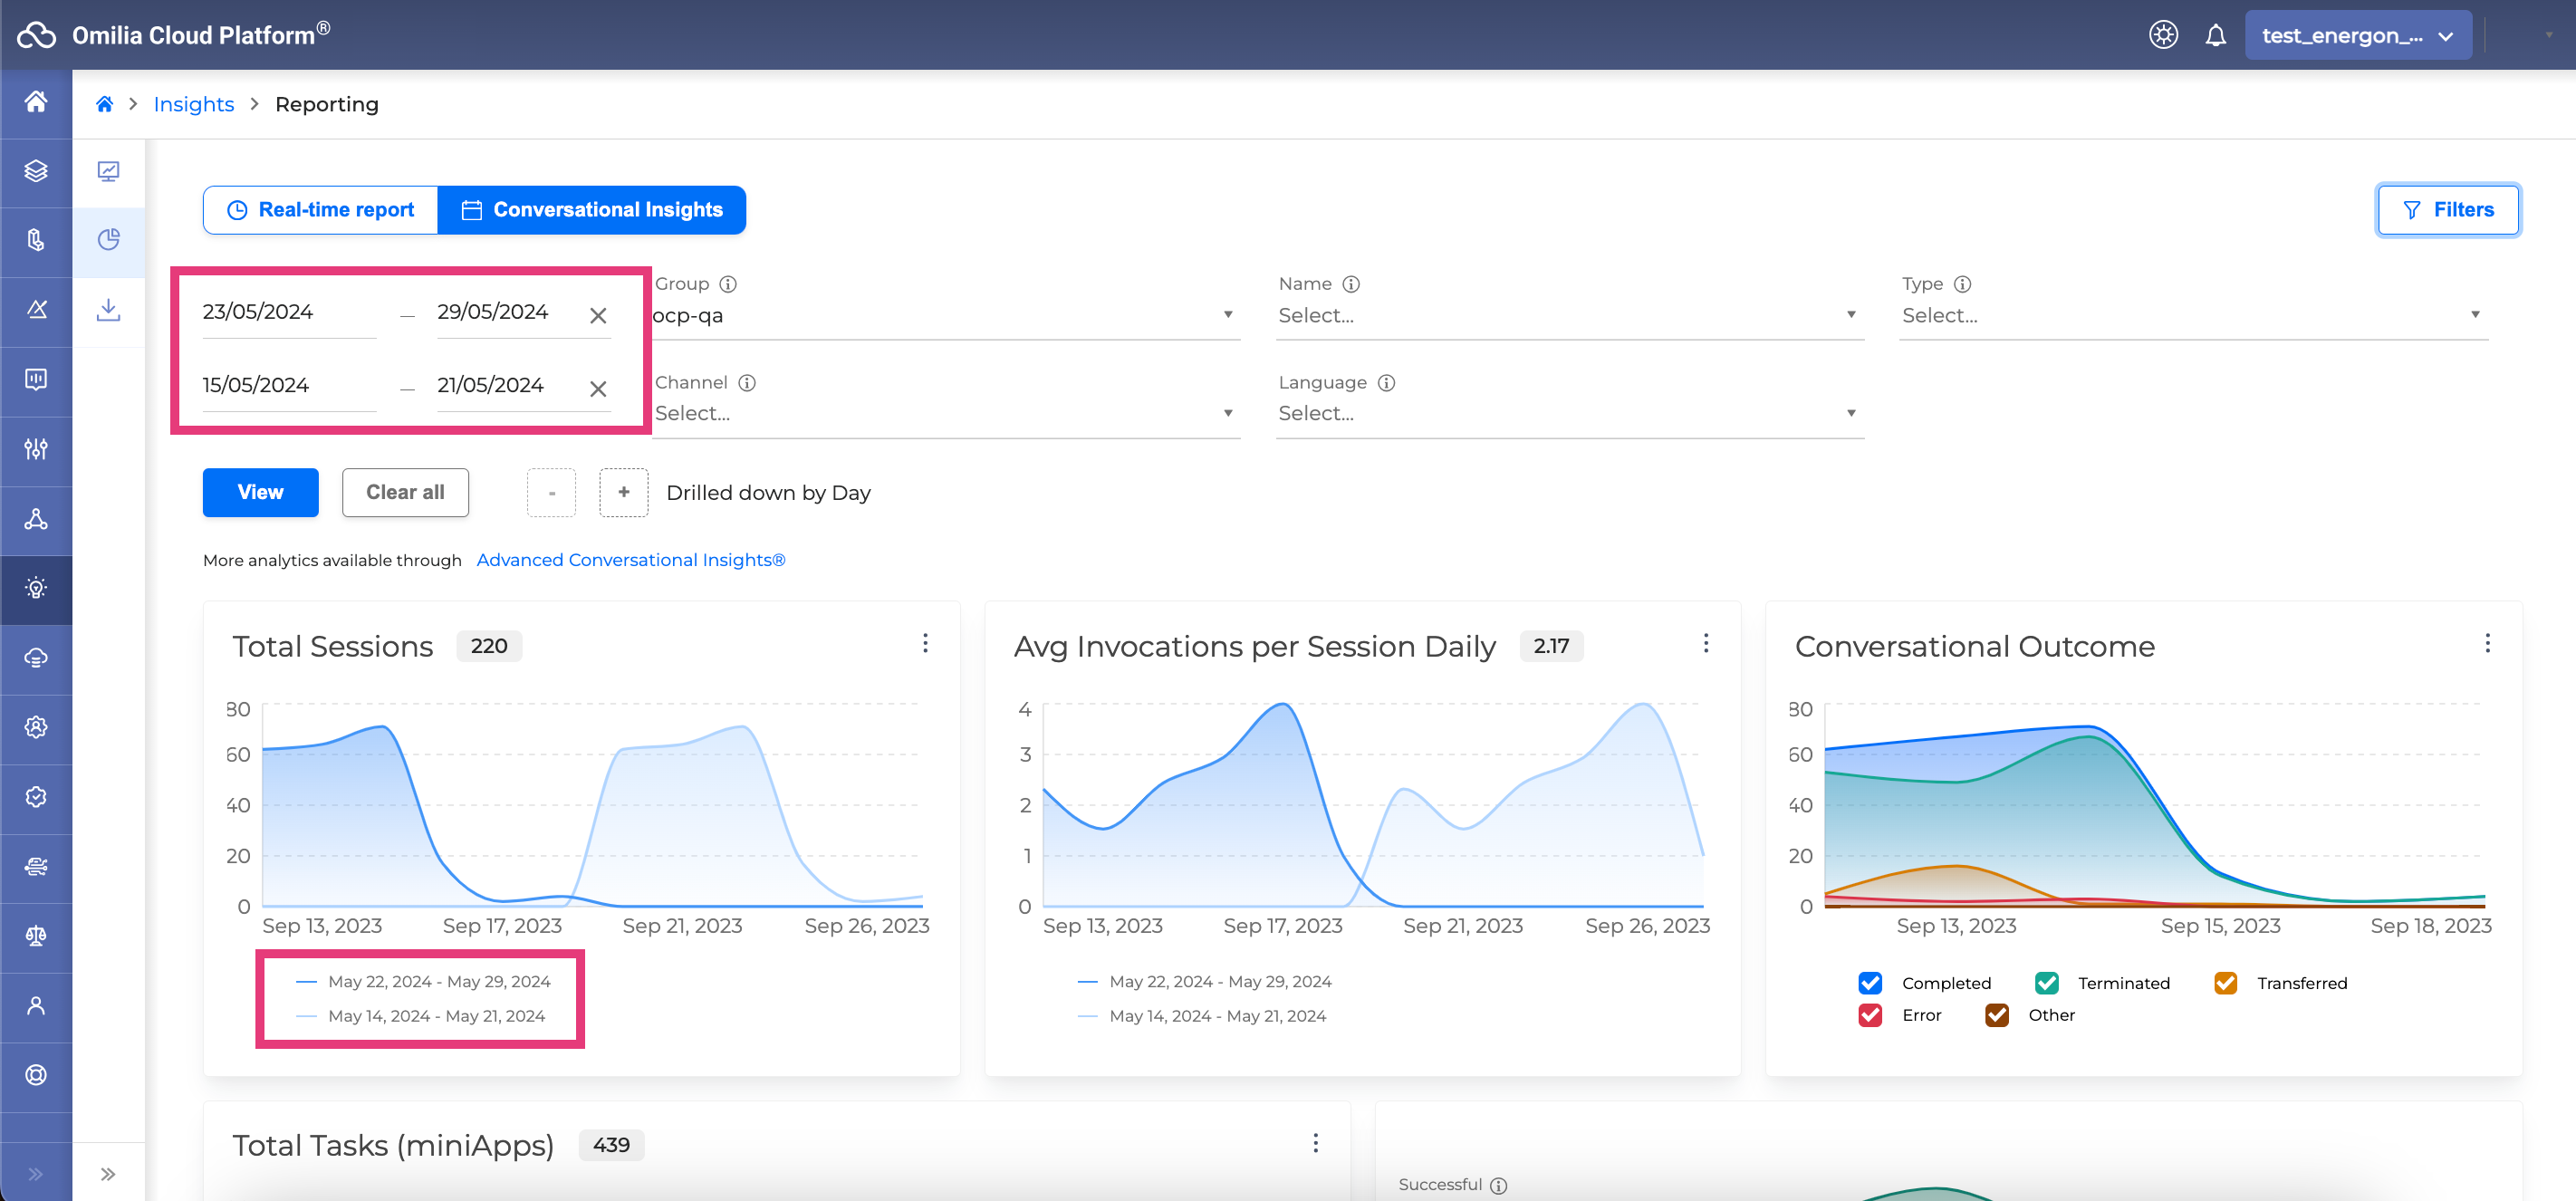Uncheck the Error outcome checkbox
The height and width of the screenshot is (1201, 2576).
[x=1870, y=1015]
